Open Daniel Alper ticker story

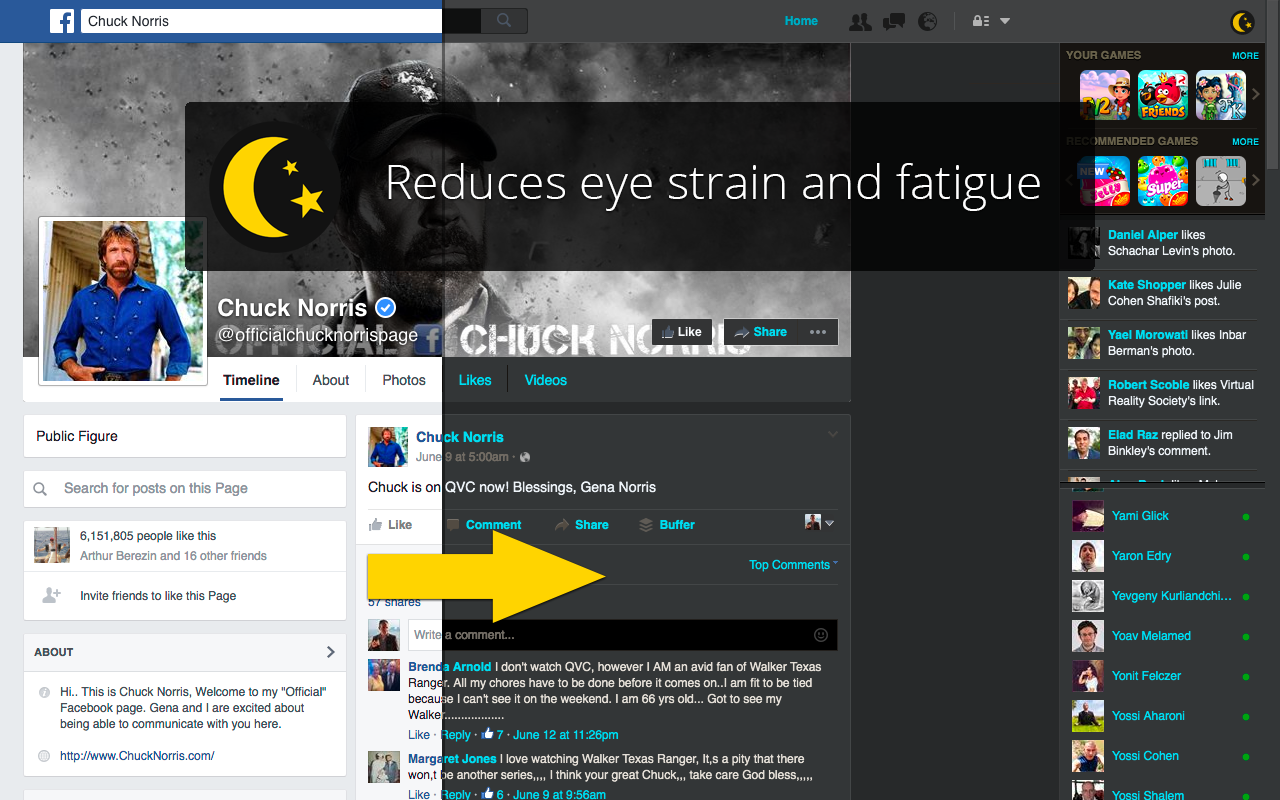(1160, 243)
